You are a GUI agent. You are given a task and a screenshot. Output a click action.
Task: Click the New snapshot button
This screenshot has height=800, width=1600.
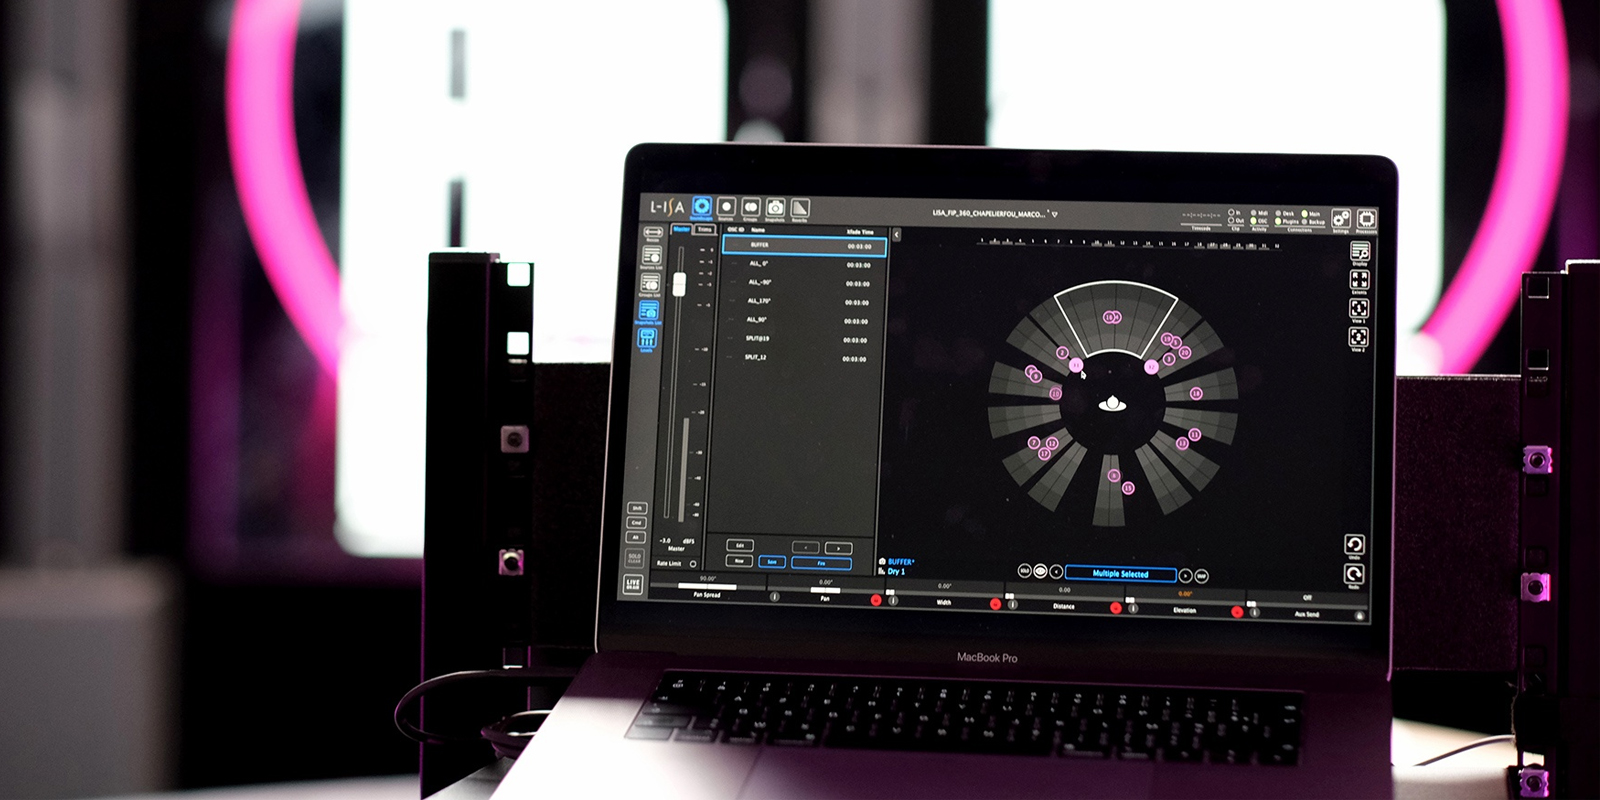click(739, 561)
